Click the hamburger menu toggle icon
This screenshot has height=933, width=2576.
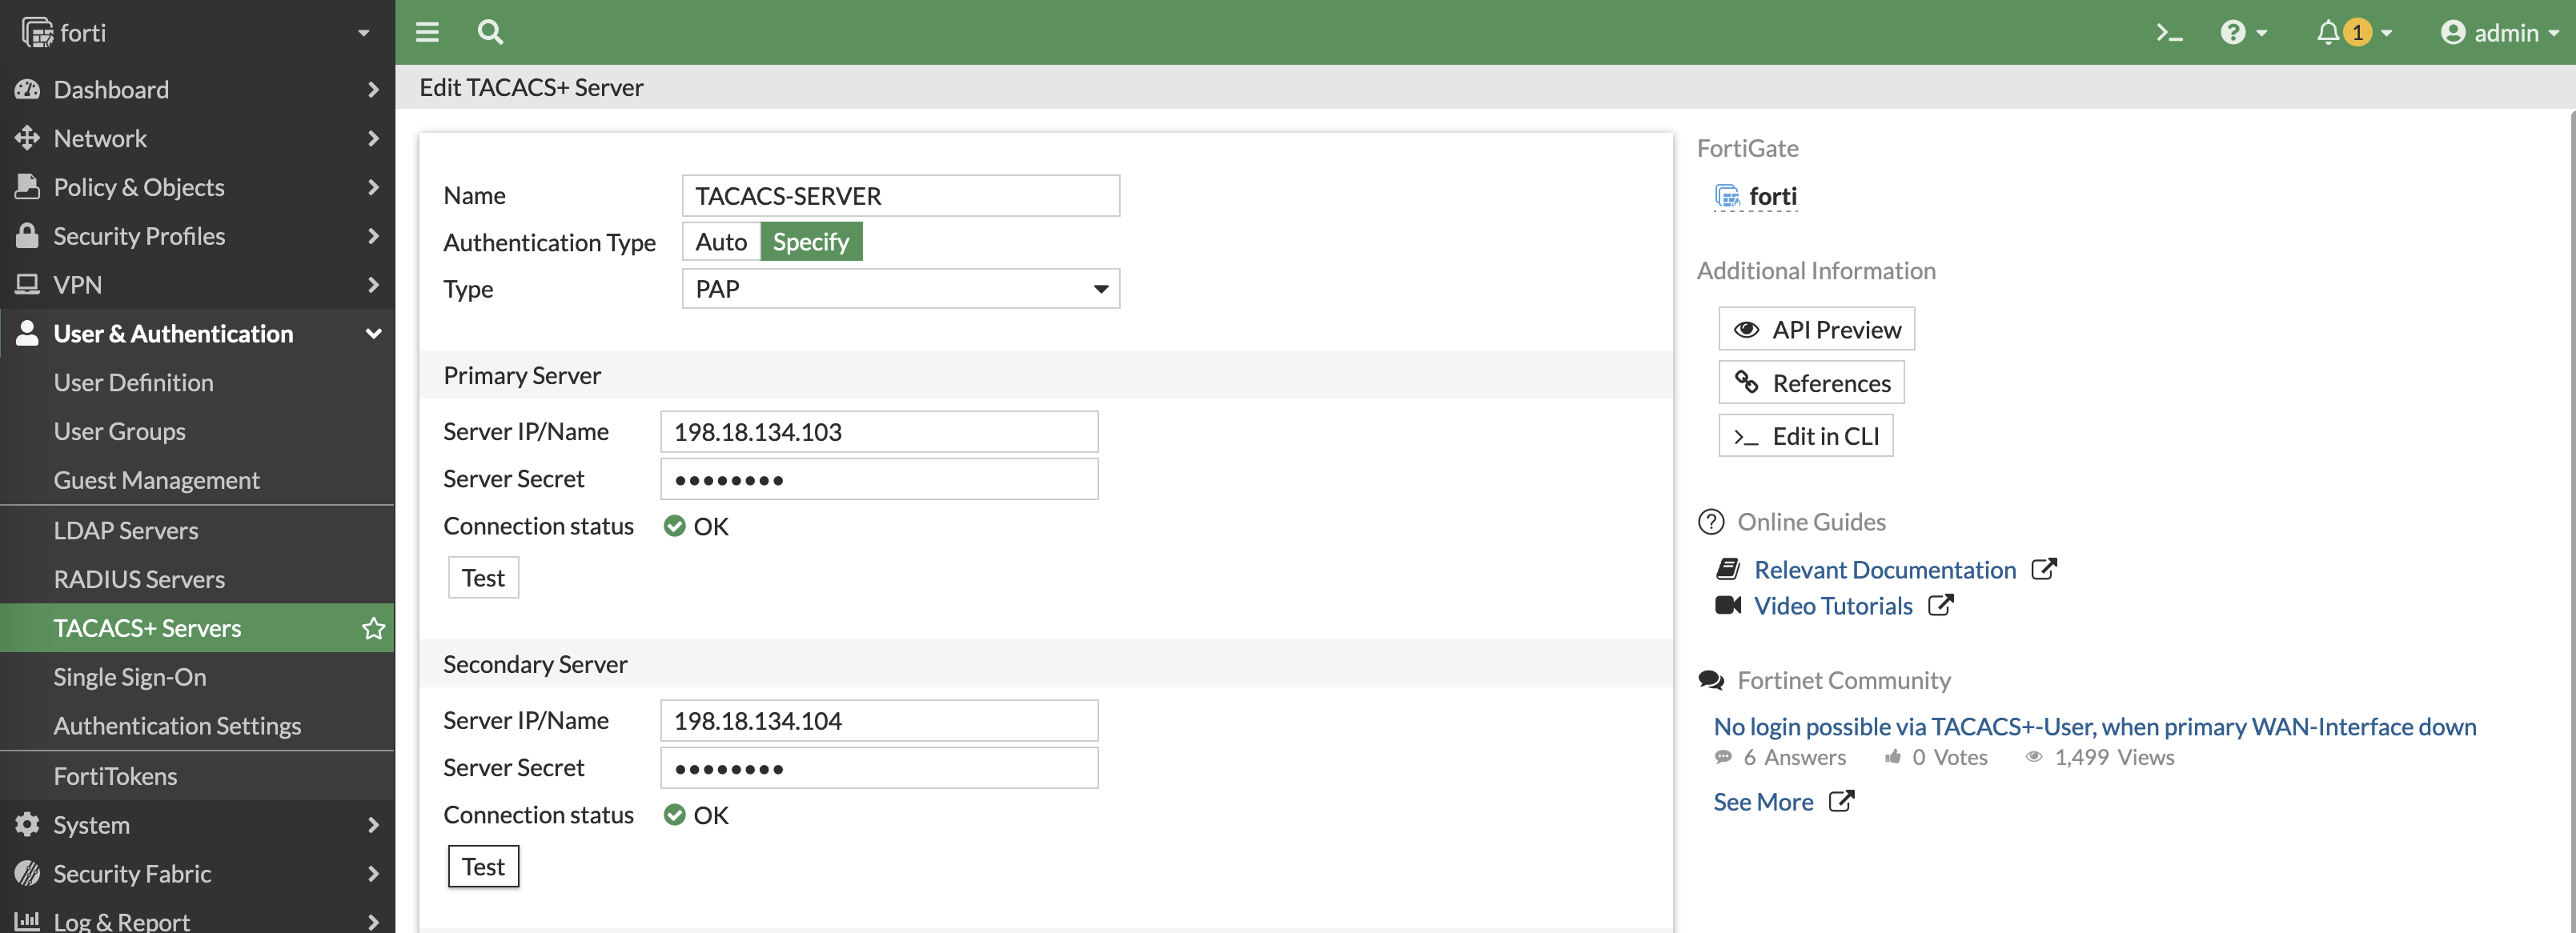tap(427, 32)
